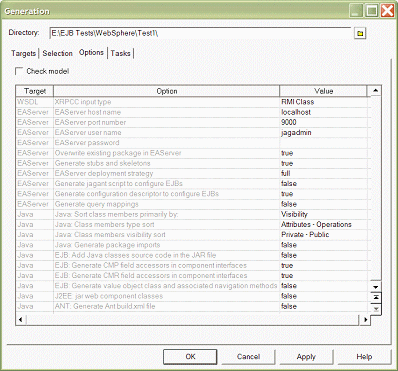The height and width of the screenshot is (371, 398).
Task: Click the options list scroll-up arrow
Action: point(376,90)
